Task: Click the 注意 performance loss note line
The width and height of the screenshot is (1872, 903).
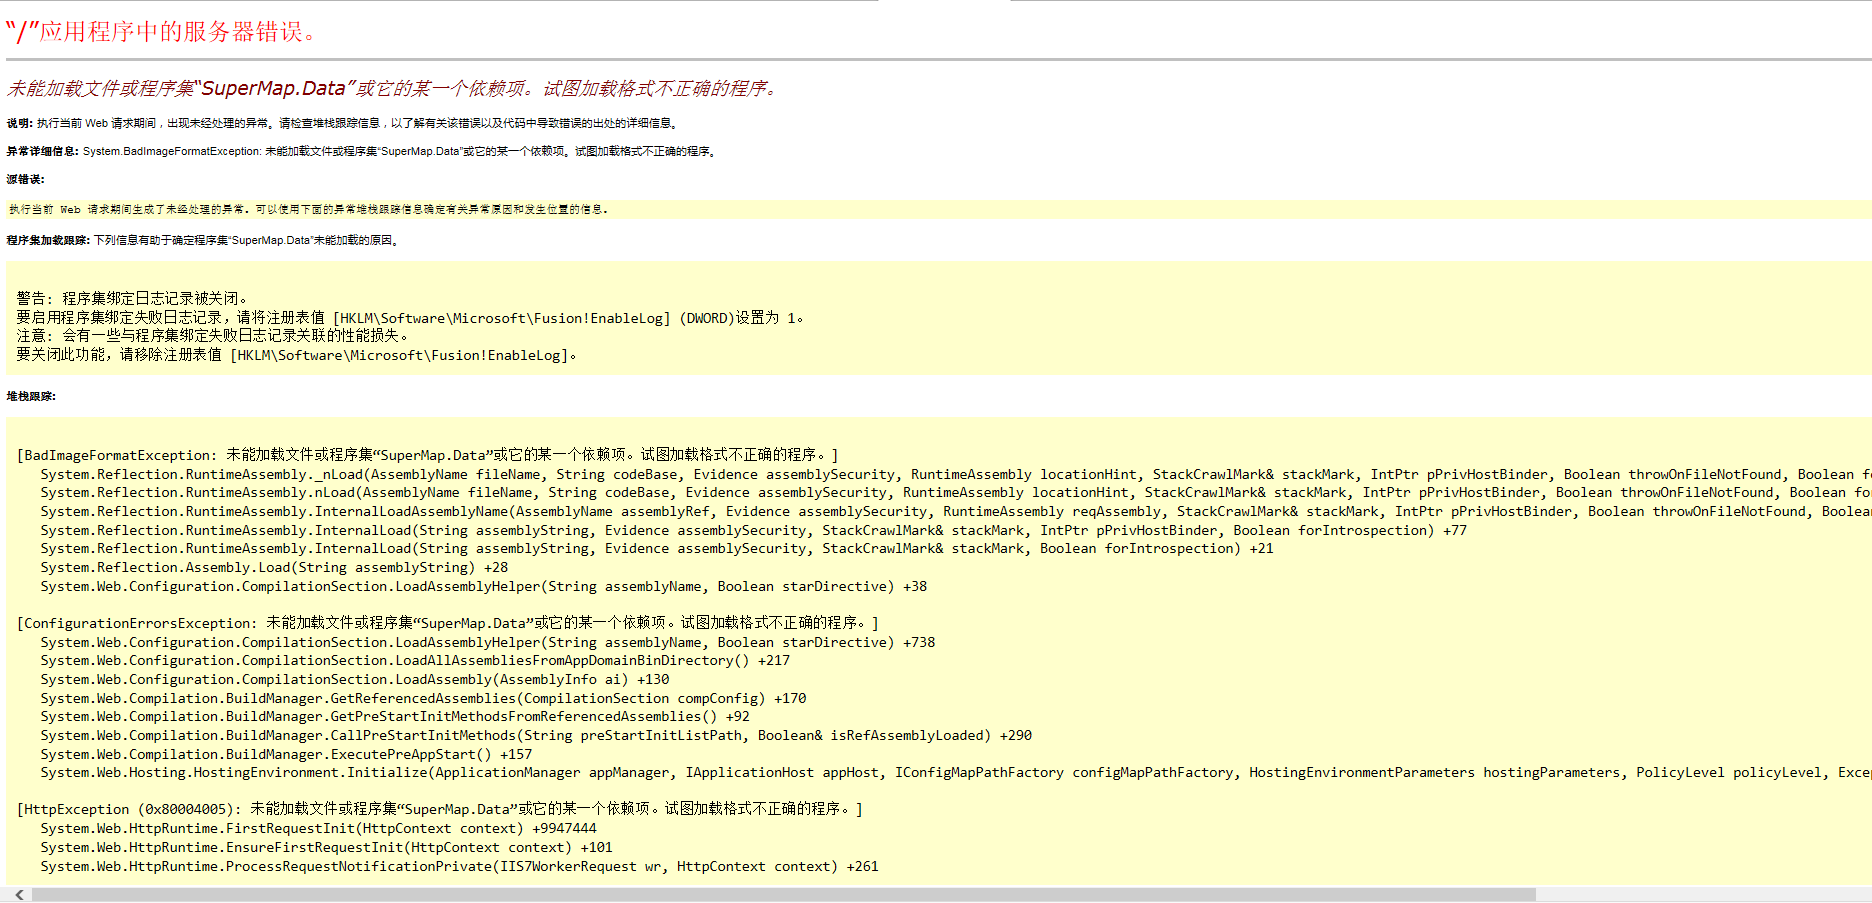Action: pos(213,335)
